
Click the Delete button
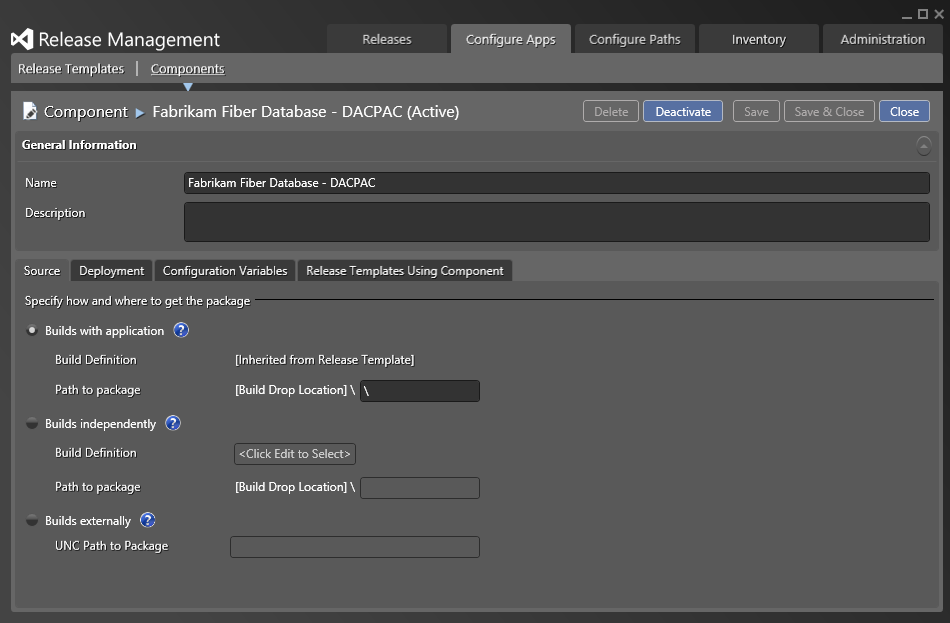611,112
